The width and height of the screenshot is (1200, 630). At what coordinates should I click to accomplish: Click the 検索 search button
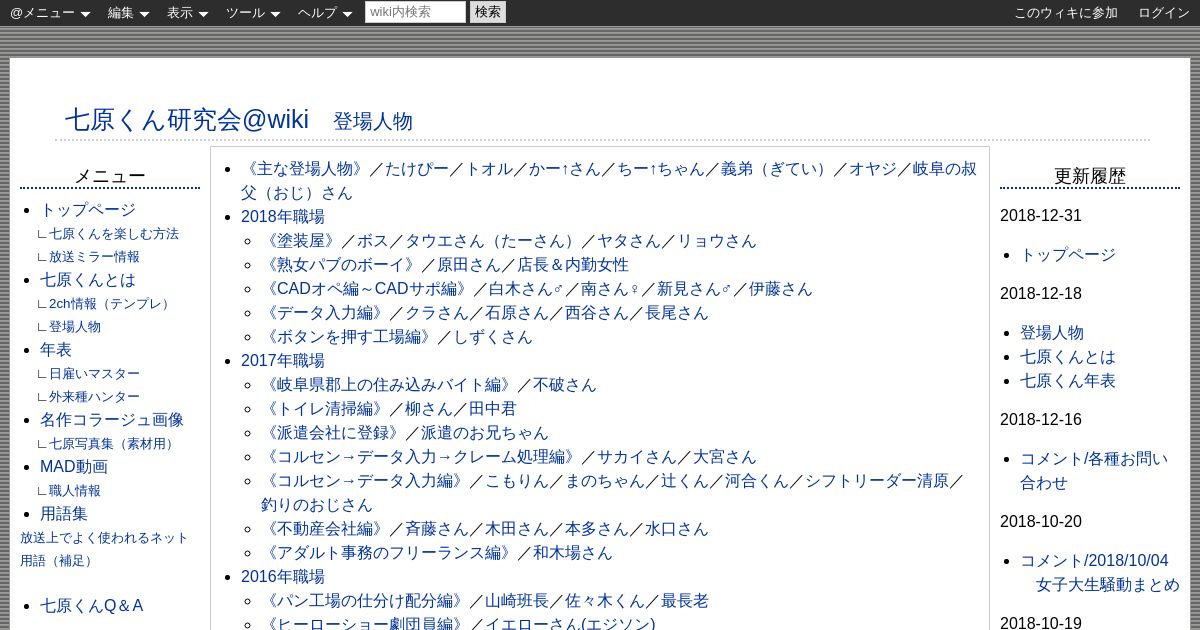click(488, 12)
